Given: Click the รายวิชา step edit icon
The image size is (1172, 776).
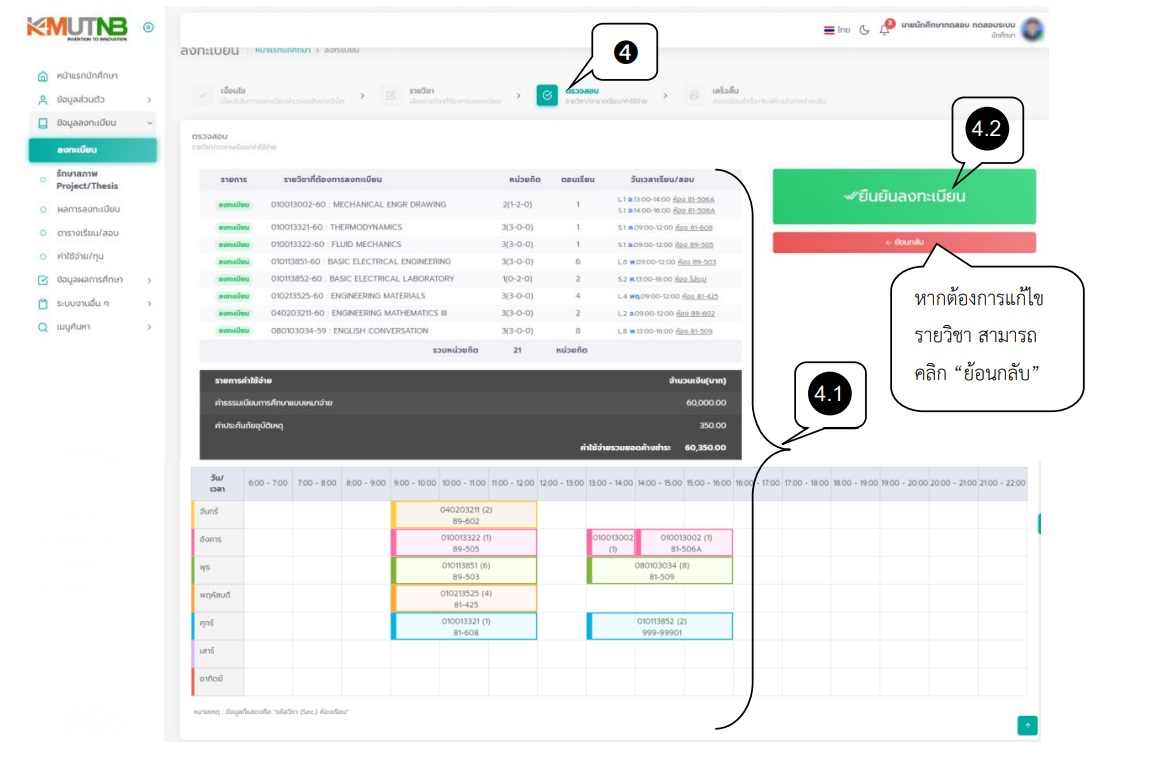Looking at the screenshot, I should click(x=391, y=96).
